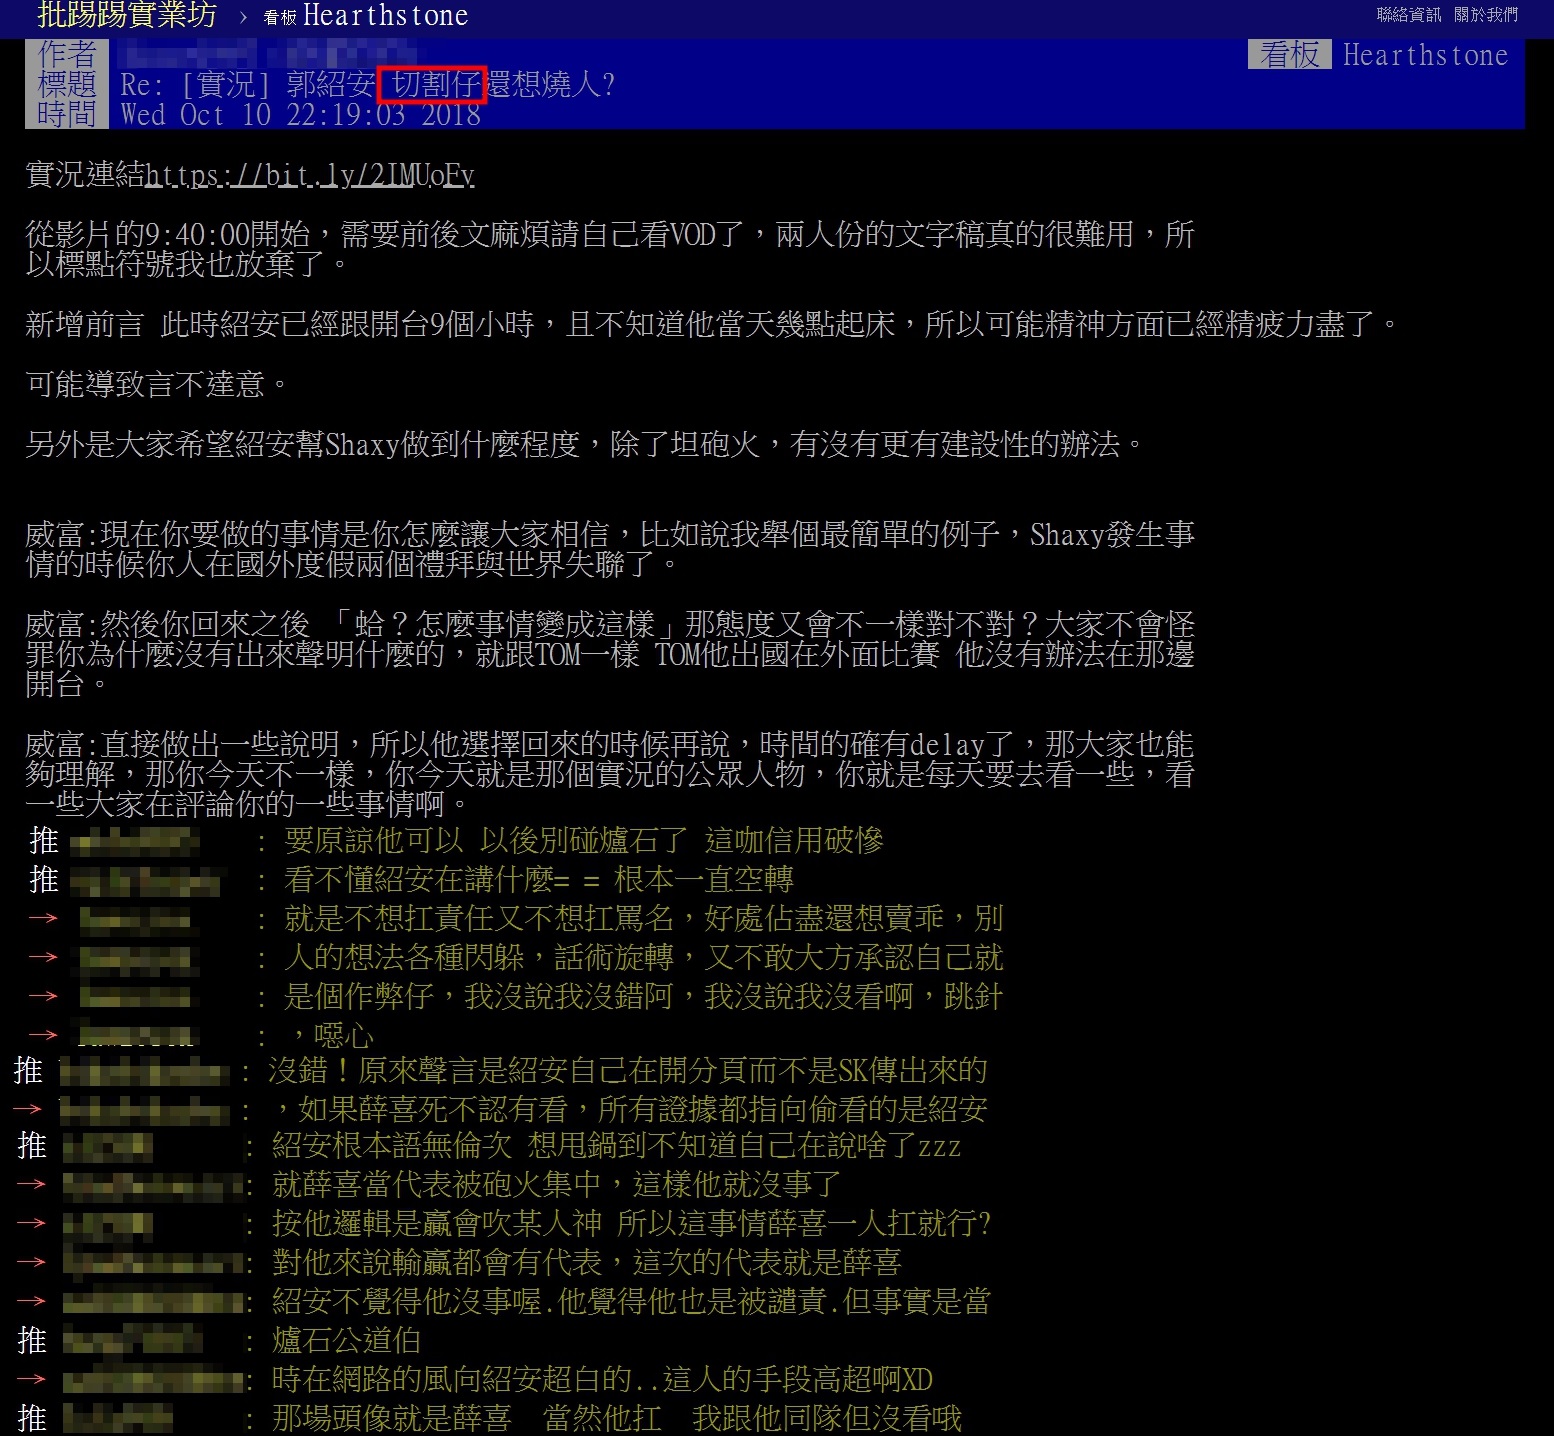Viewport: 1554px width, 1436px height.
Task: Click the 時間 label
Action: pos(66,114)
